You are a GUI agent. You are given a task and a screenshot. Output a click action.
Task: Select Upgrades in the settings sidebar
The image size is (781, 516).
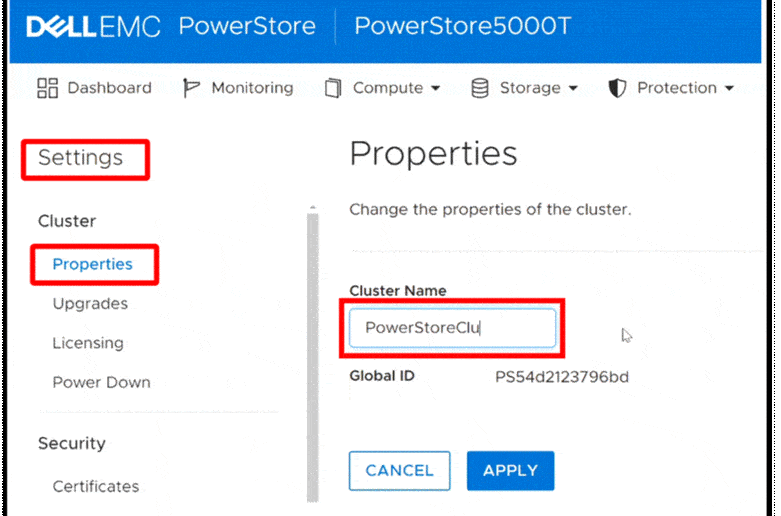(90, 303)
